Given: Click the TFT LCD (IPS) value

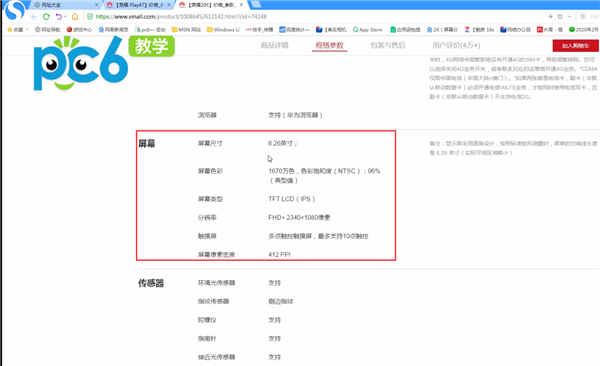Looking at the screenshot, I should [292, 199].
